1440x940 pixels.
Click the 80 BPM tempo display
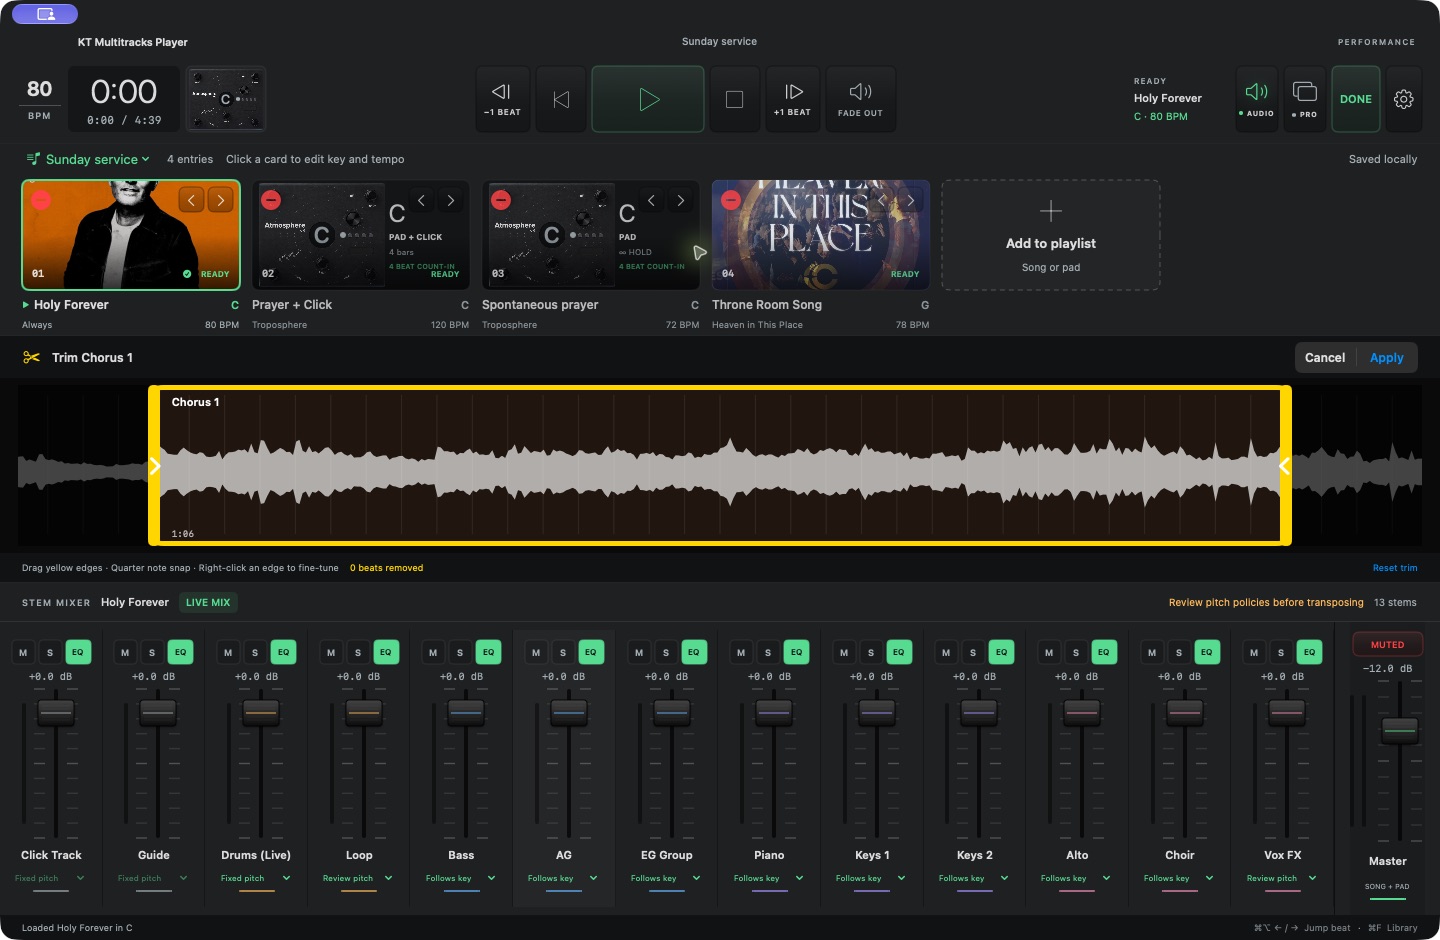39,99
